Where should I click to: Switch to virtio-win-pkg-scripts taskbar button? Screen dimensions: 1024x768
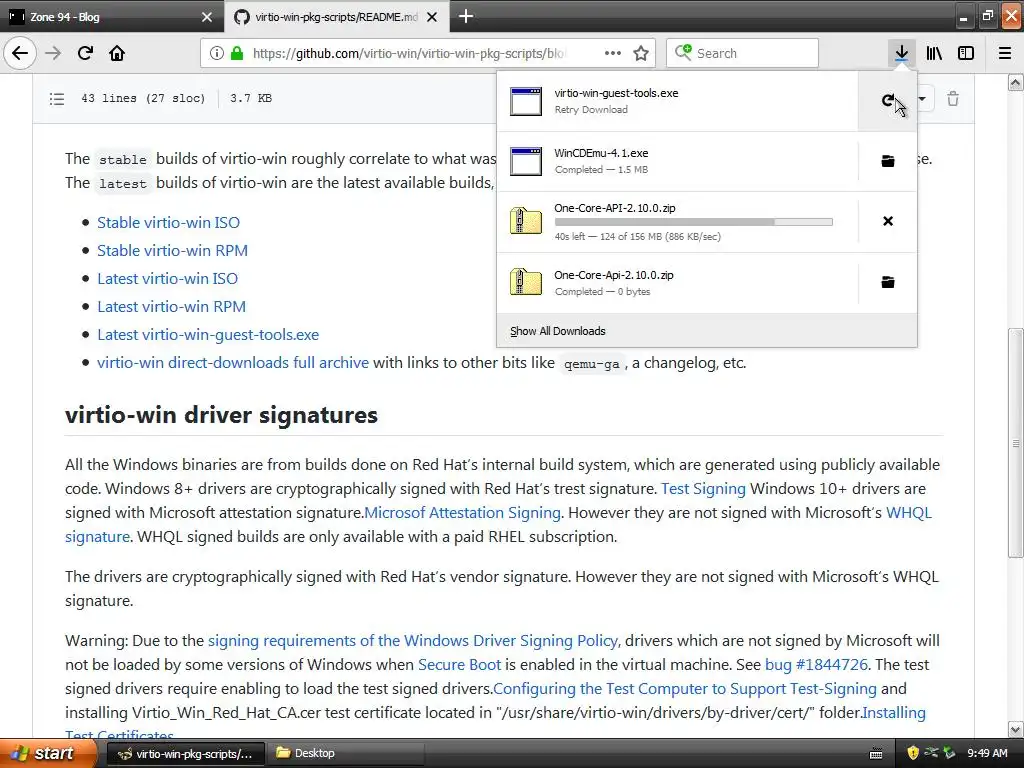pos(185,754)
